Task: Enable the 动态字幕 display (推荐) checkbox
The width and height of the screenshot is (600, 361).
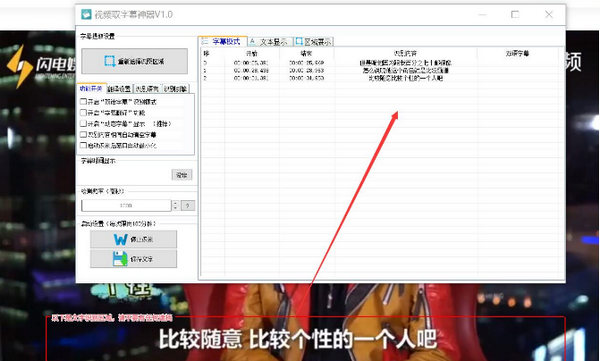Action: (x=83, y=124)
